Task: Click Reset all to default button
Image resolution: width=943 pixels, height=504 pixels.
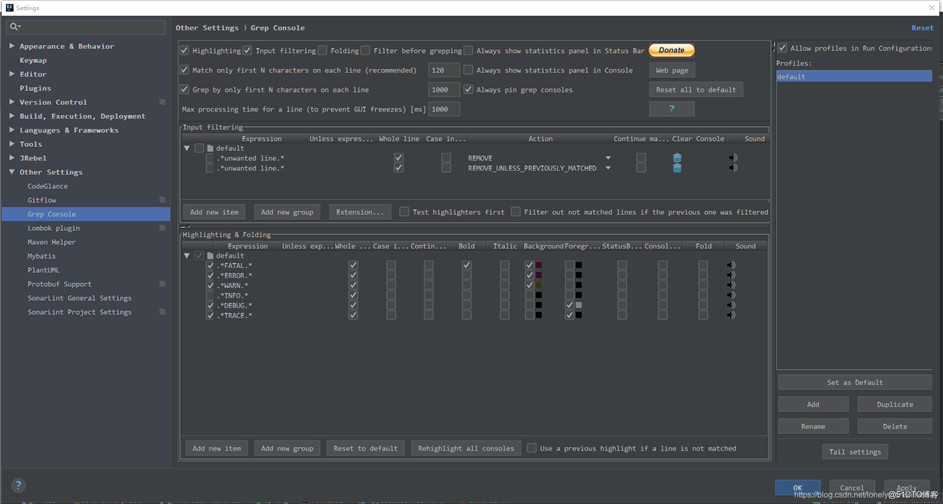Action: pyautogui.click(x=696, y=90)
